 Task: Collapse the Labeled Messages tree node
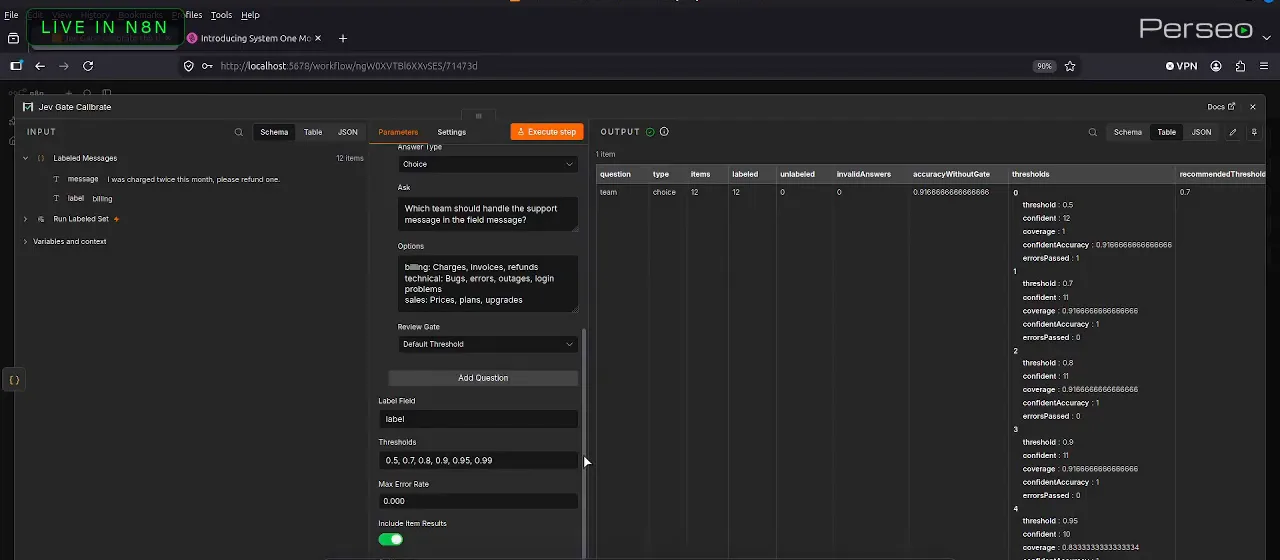[x=26, y=158]
